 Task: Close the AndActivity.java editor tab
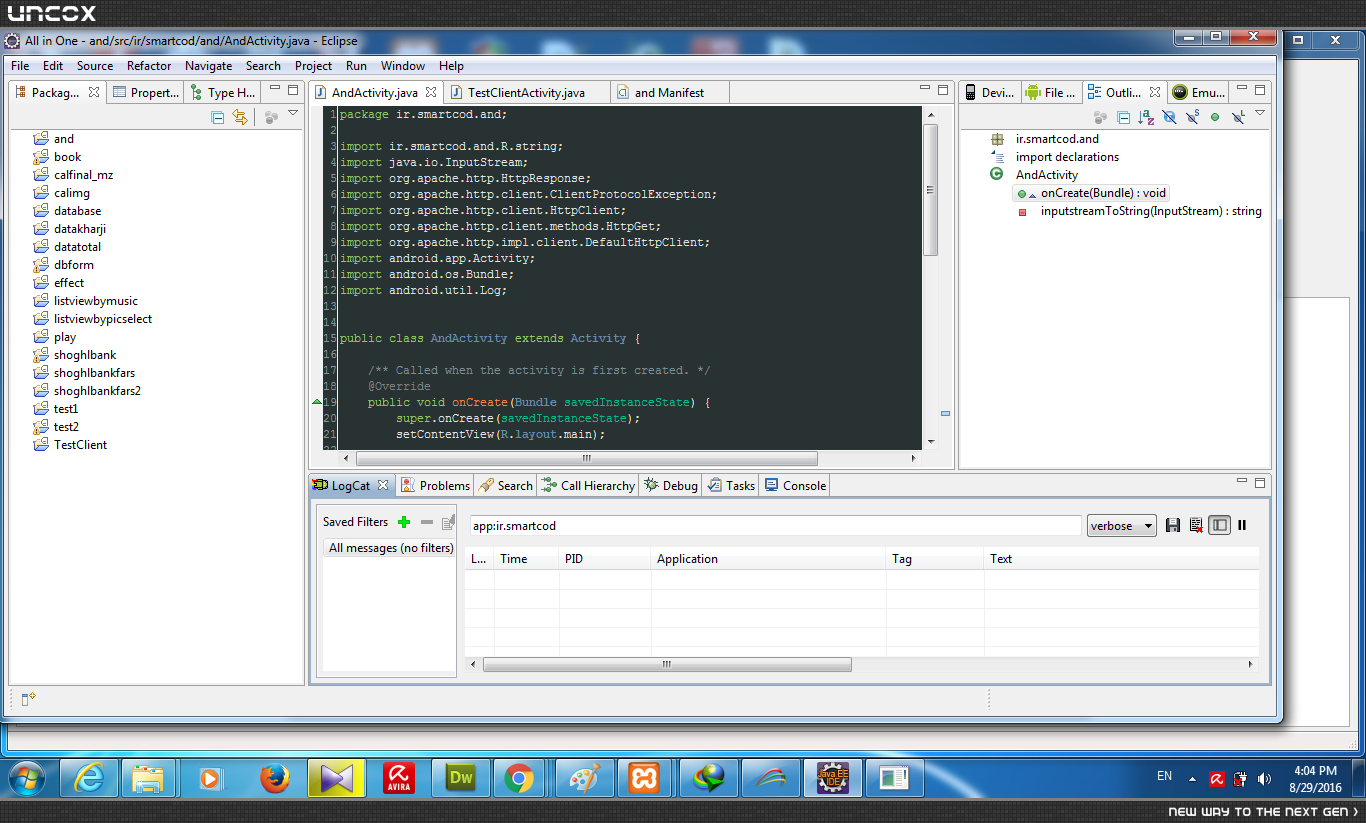click(431, 92)
